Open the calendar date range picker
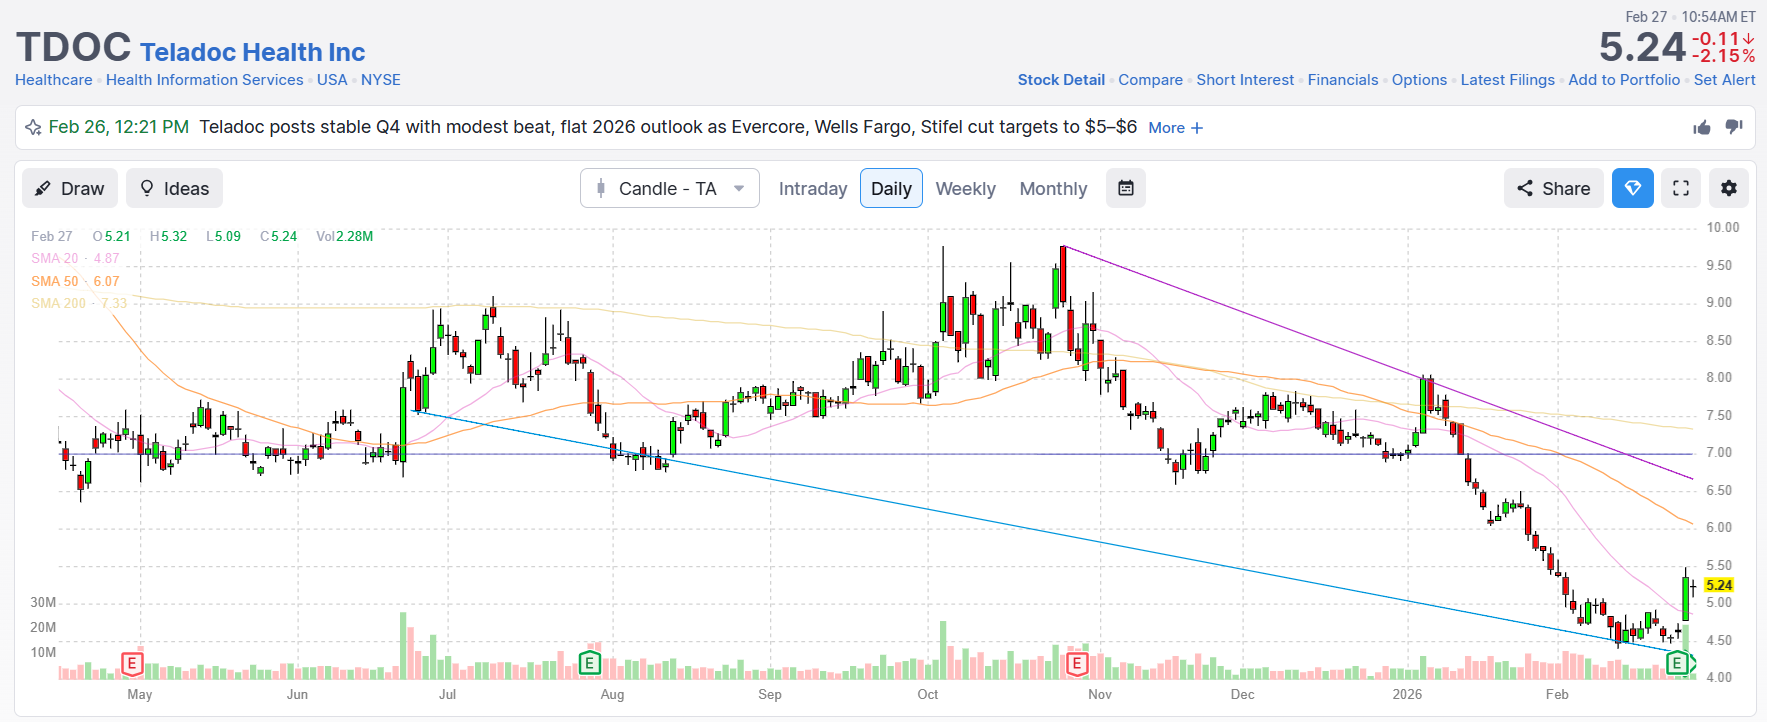Screen dimensions: 1767x722 click(x=1126, y=188)
